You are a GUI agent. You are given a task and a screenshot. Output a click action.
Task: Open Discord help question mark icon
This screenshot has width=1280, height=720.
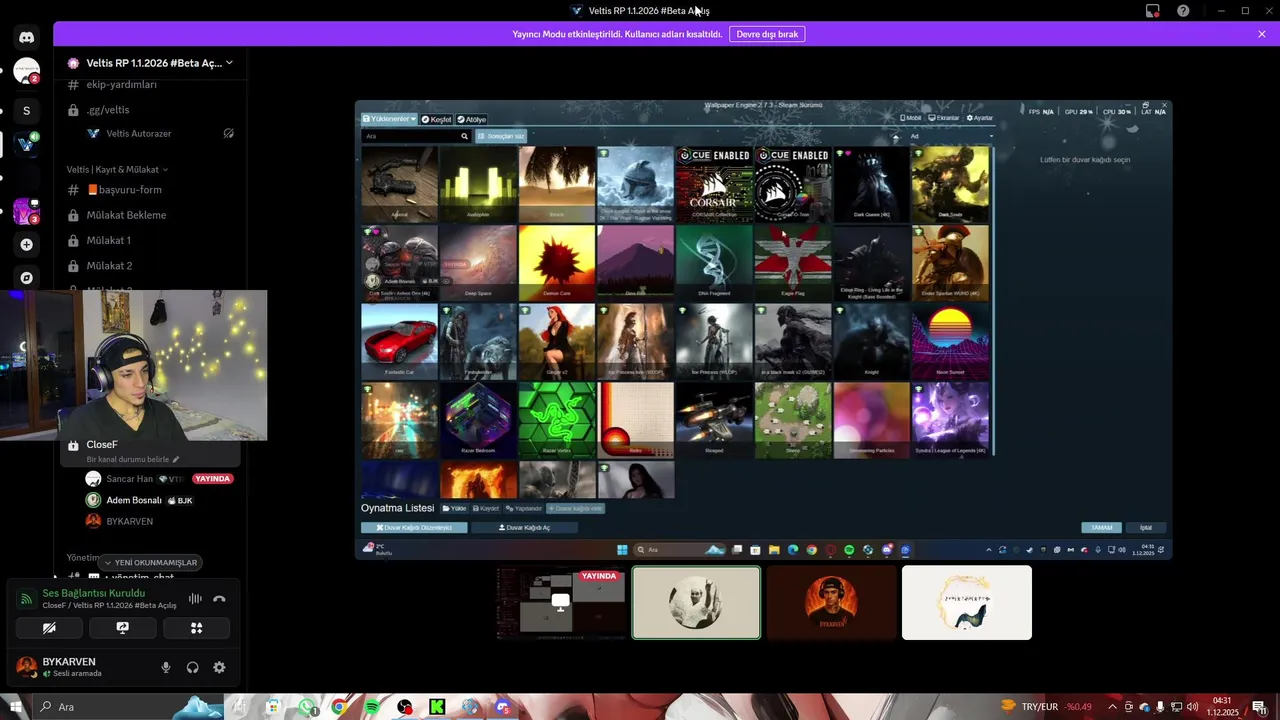tap(1183, 11)
